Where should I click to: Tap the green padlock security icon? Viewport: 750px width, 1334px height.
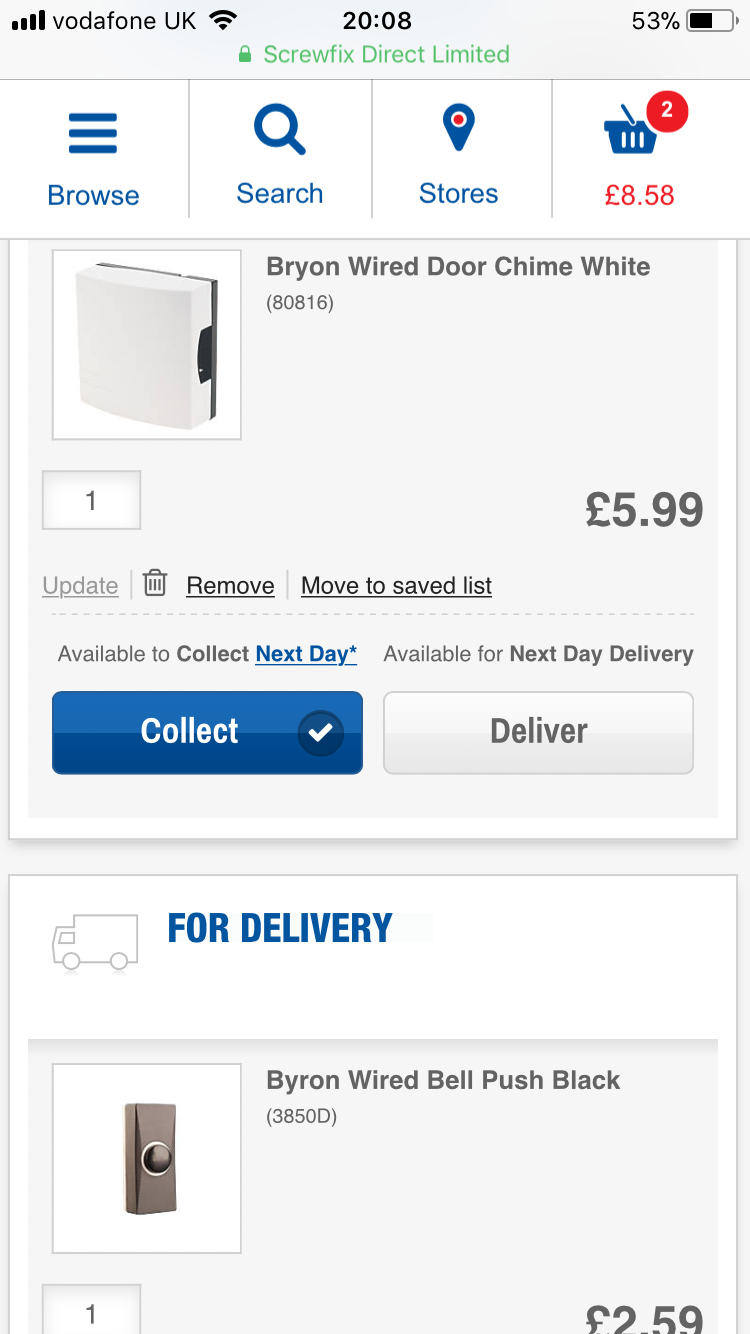pos(245,55)
